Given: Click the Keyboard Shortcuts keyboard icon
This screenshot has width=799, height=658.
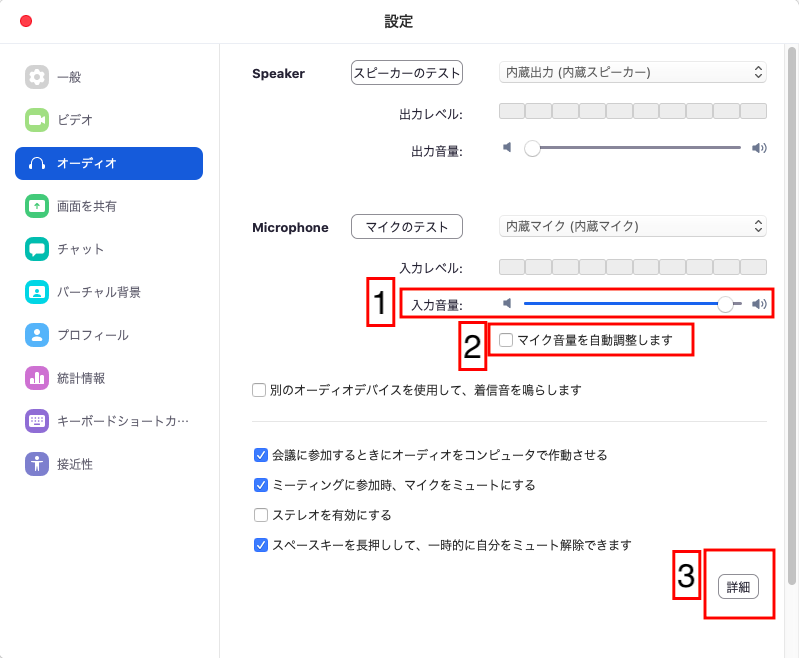Looking at the screenshot, I should [x=37, y=421].
